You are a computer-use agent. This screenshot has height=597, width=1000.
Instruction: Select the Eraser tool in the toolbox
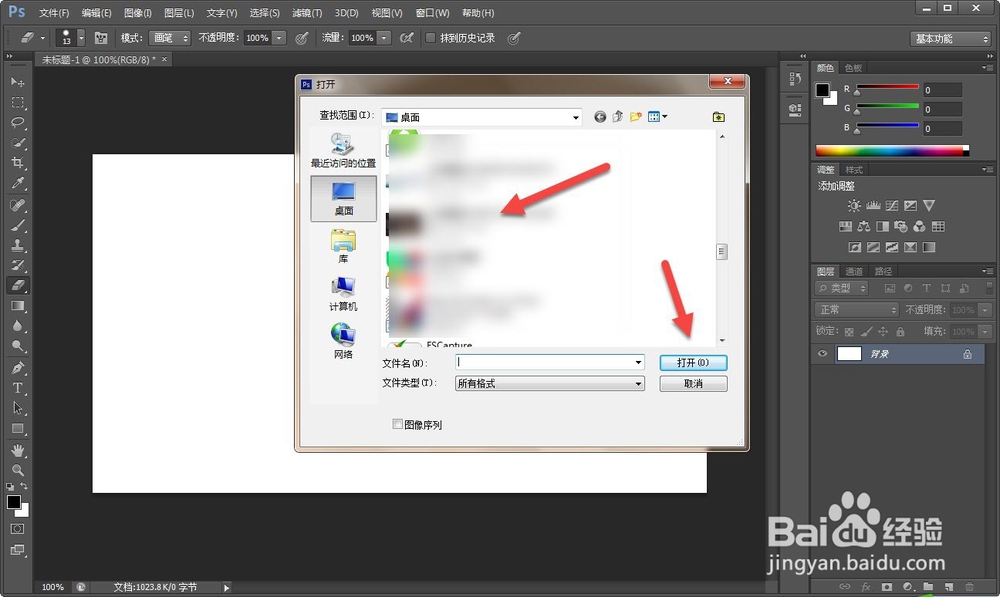[x=17, y=285]
